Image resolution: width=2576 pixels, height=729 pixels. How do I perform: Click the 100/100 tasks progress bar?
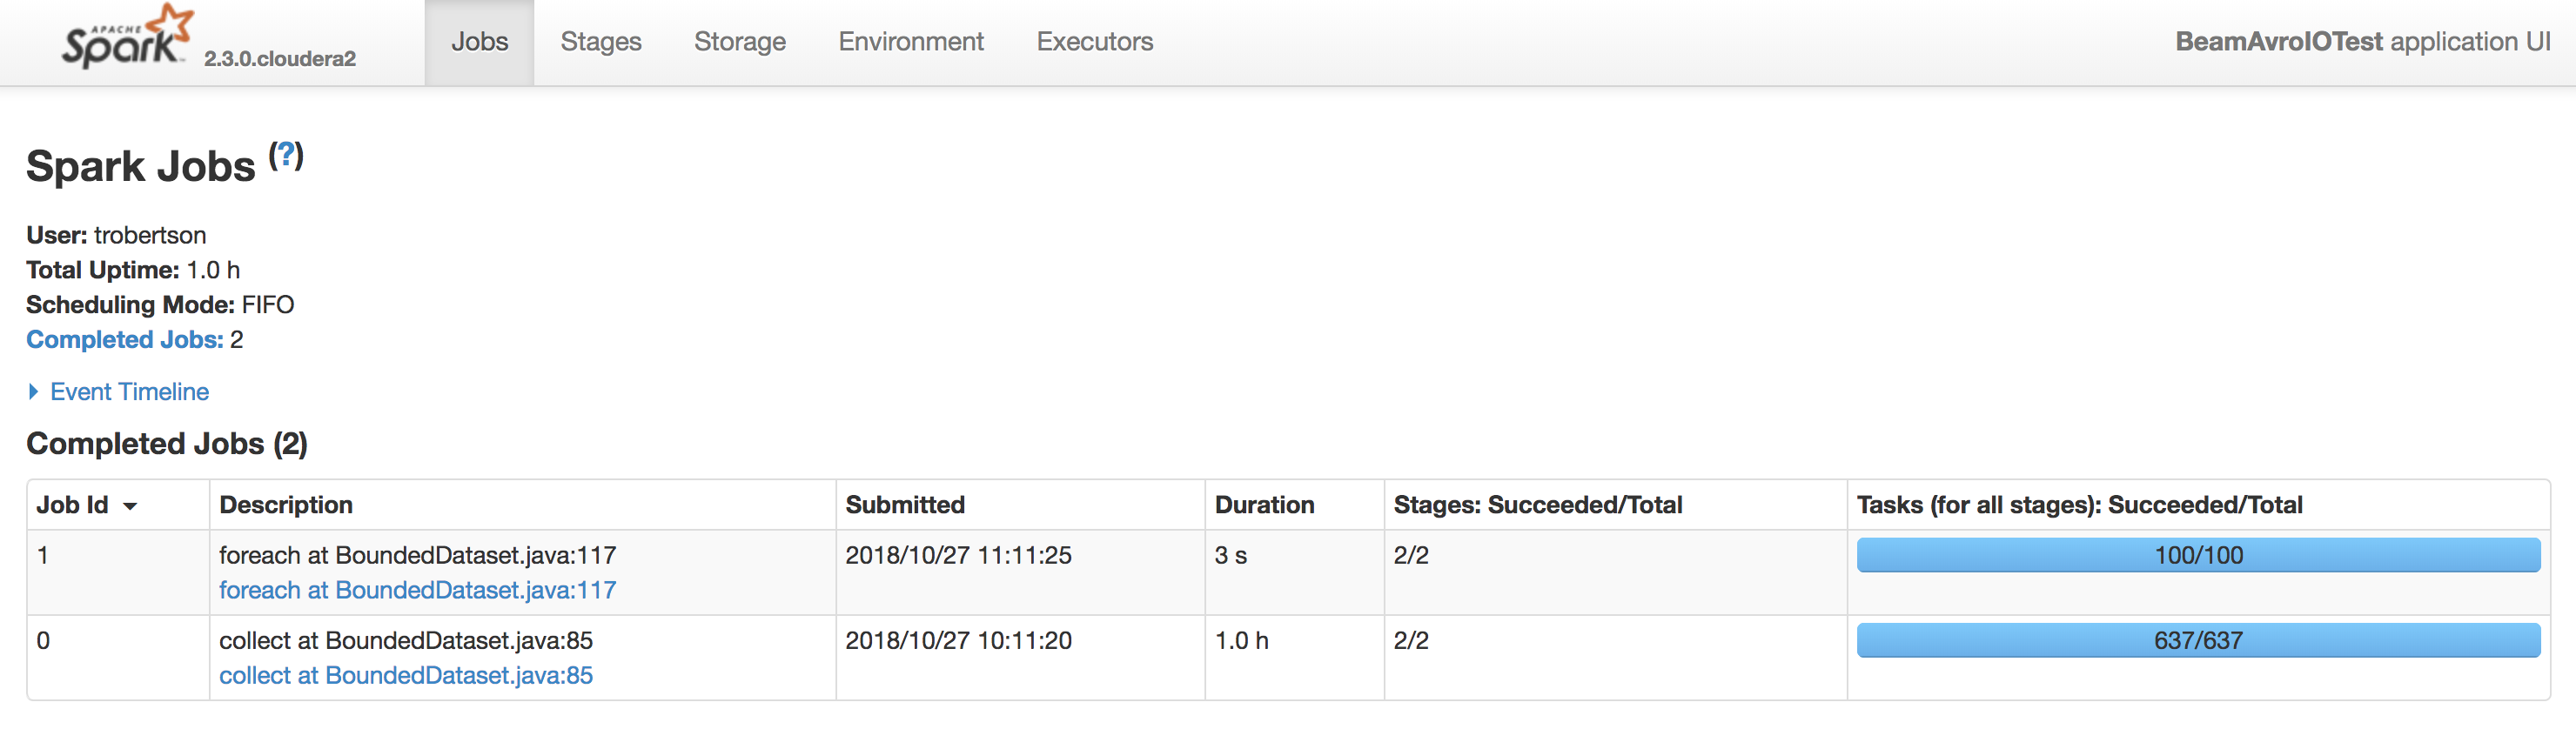[2197, 555]
